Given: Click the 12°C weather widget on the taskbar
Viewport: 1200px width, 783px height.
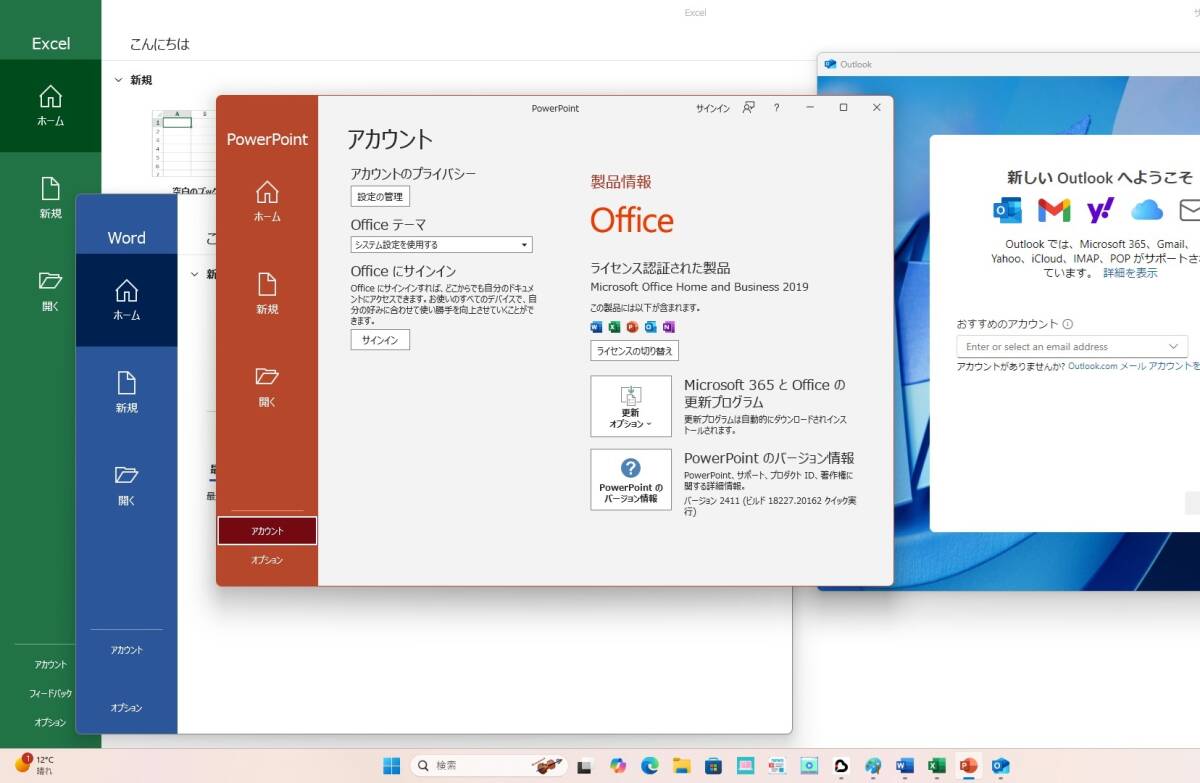Looking at the screenshot, I should 34,765.
